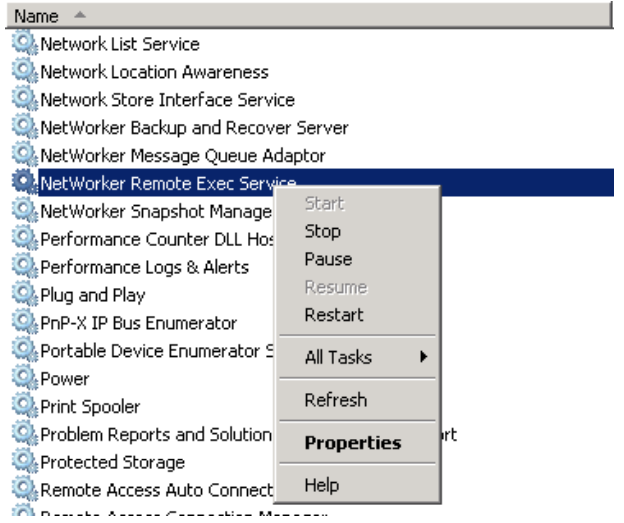Choose Restart from the context menu

pyautogui.click(x=357, y=315)
